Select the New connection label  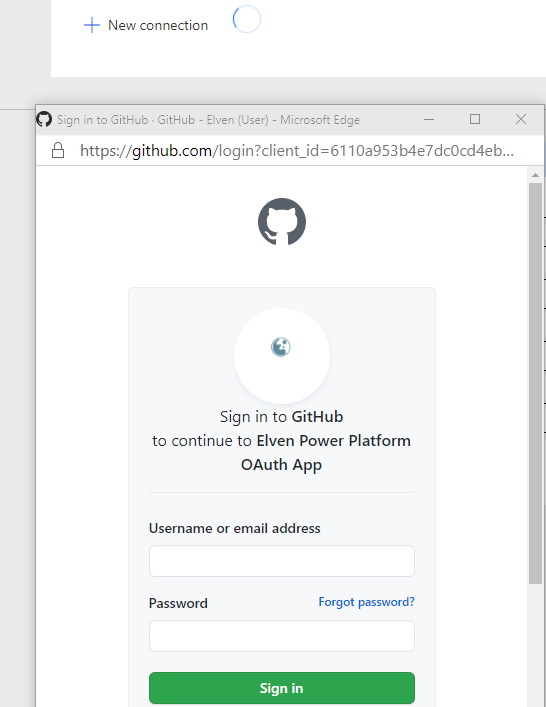[158, 25]
